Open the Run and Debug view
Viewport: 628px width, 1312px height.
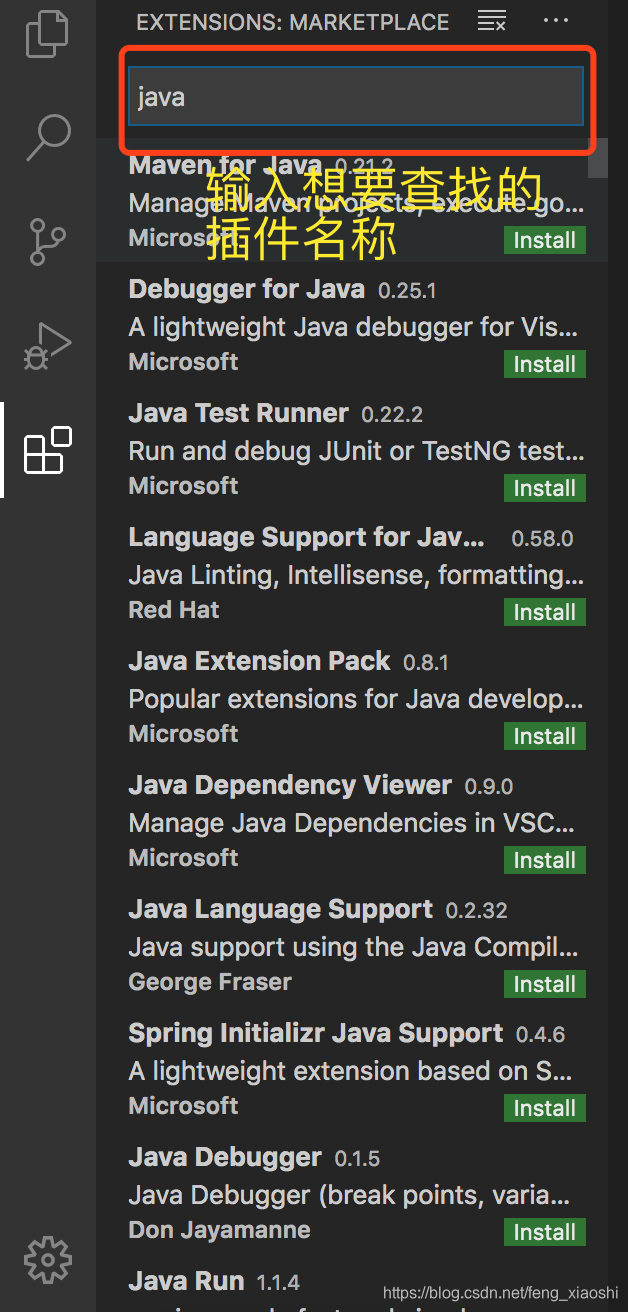[x=47, y=345]
